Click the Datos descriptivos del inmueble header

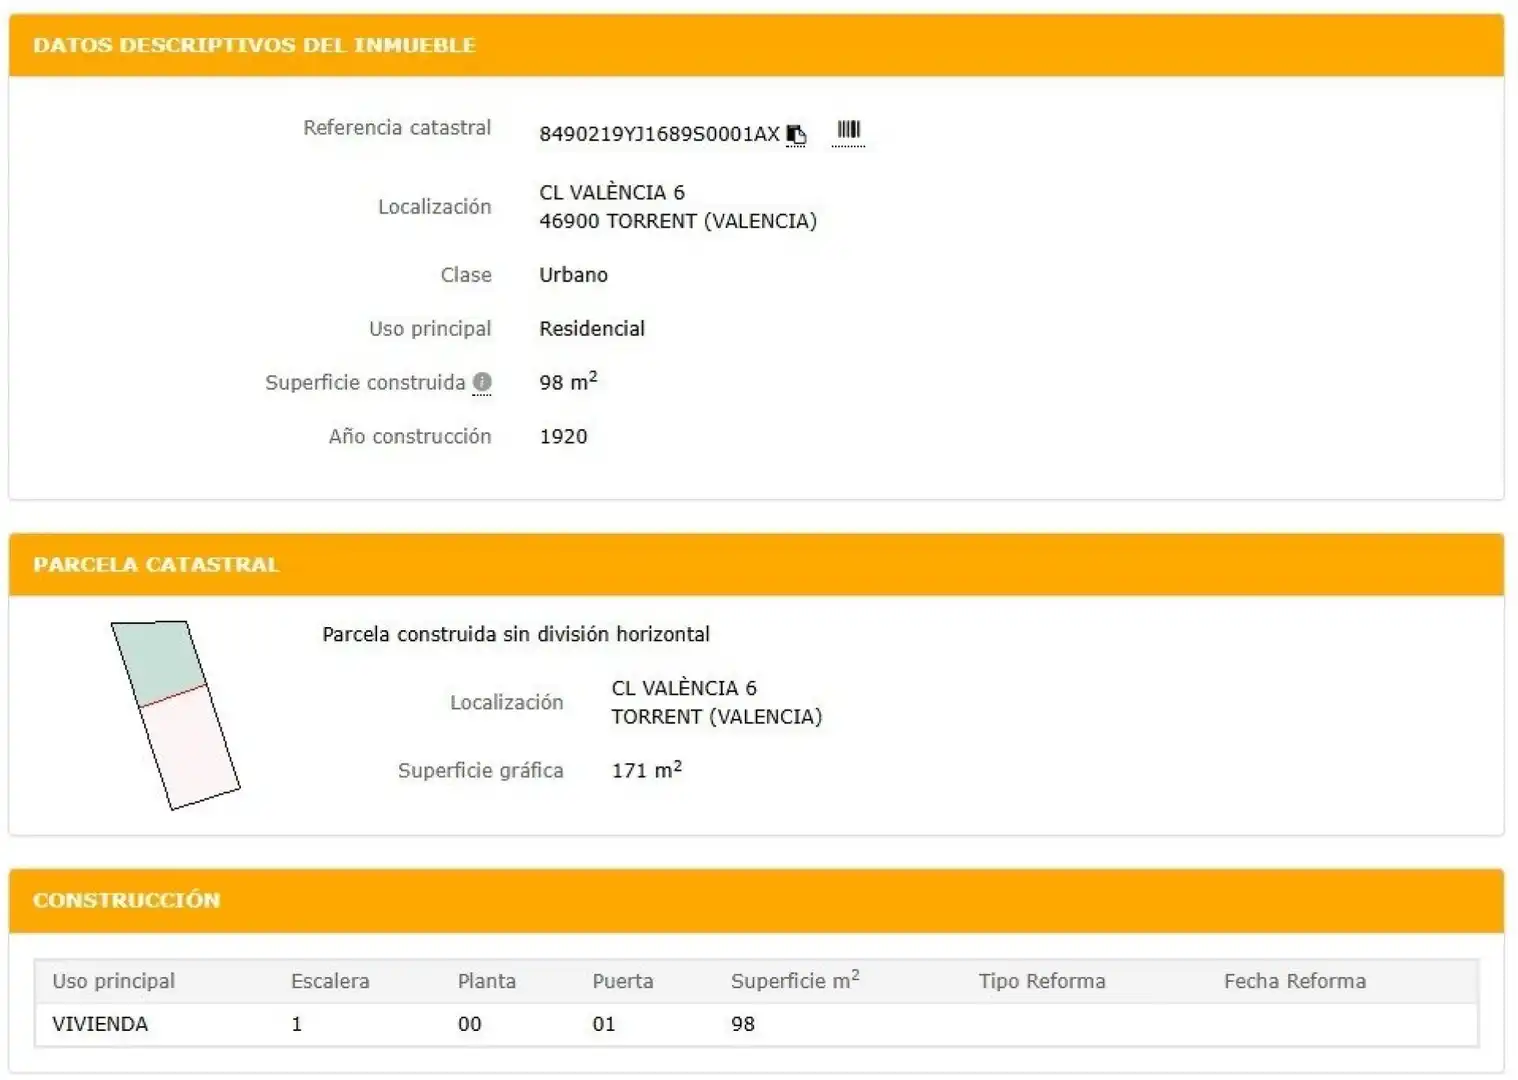(x=254, y=45)
